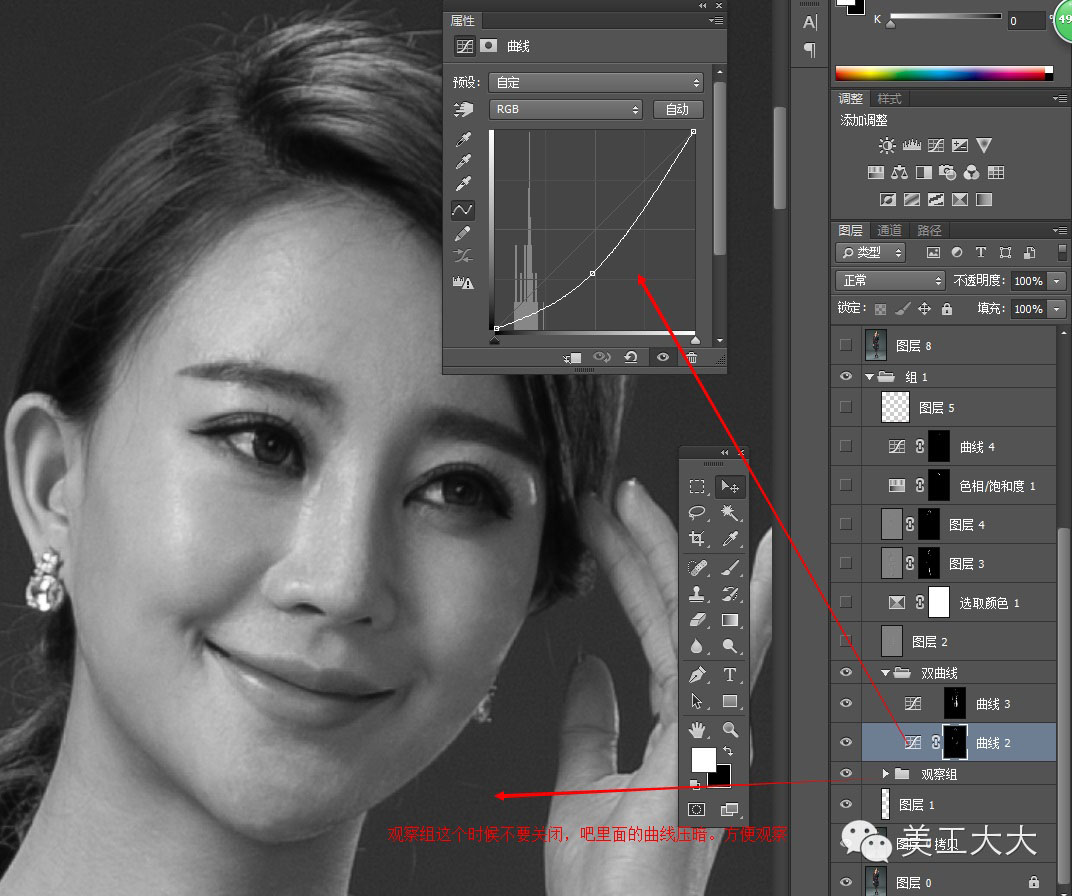Expand the 观察组 folder
Viewport: 1072px width, 896px height.
tap(885, 774)
